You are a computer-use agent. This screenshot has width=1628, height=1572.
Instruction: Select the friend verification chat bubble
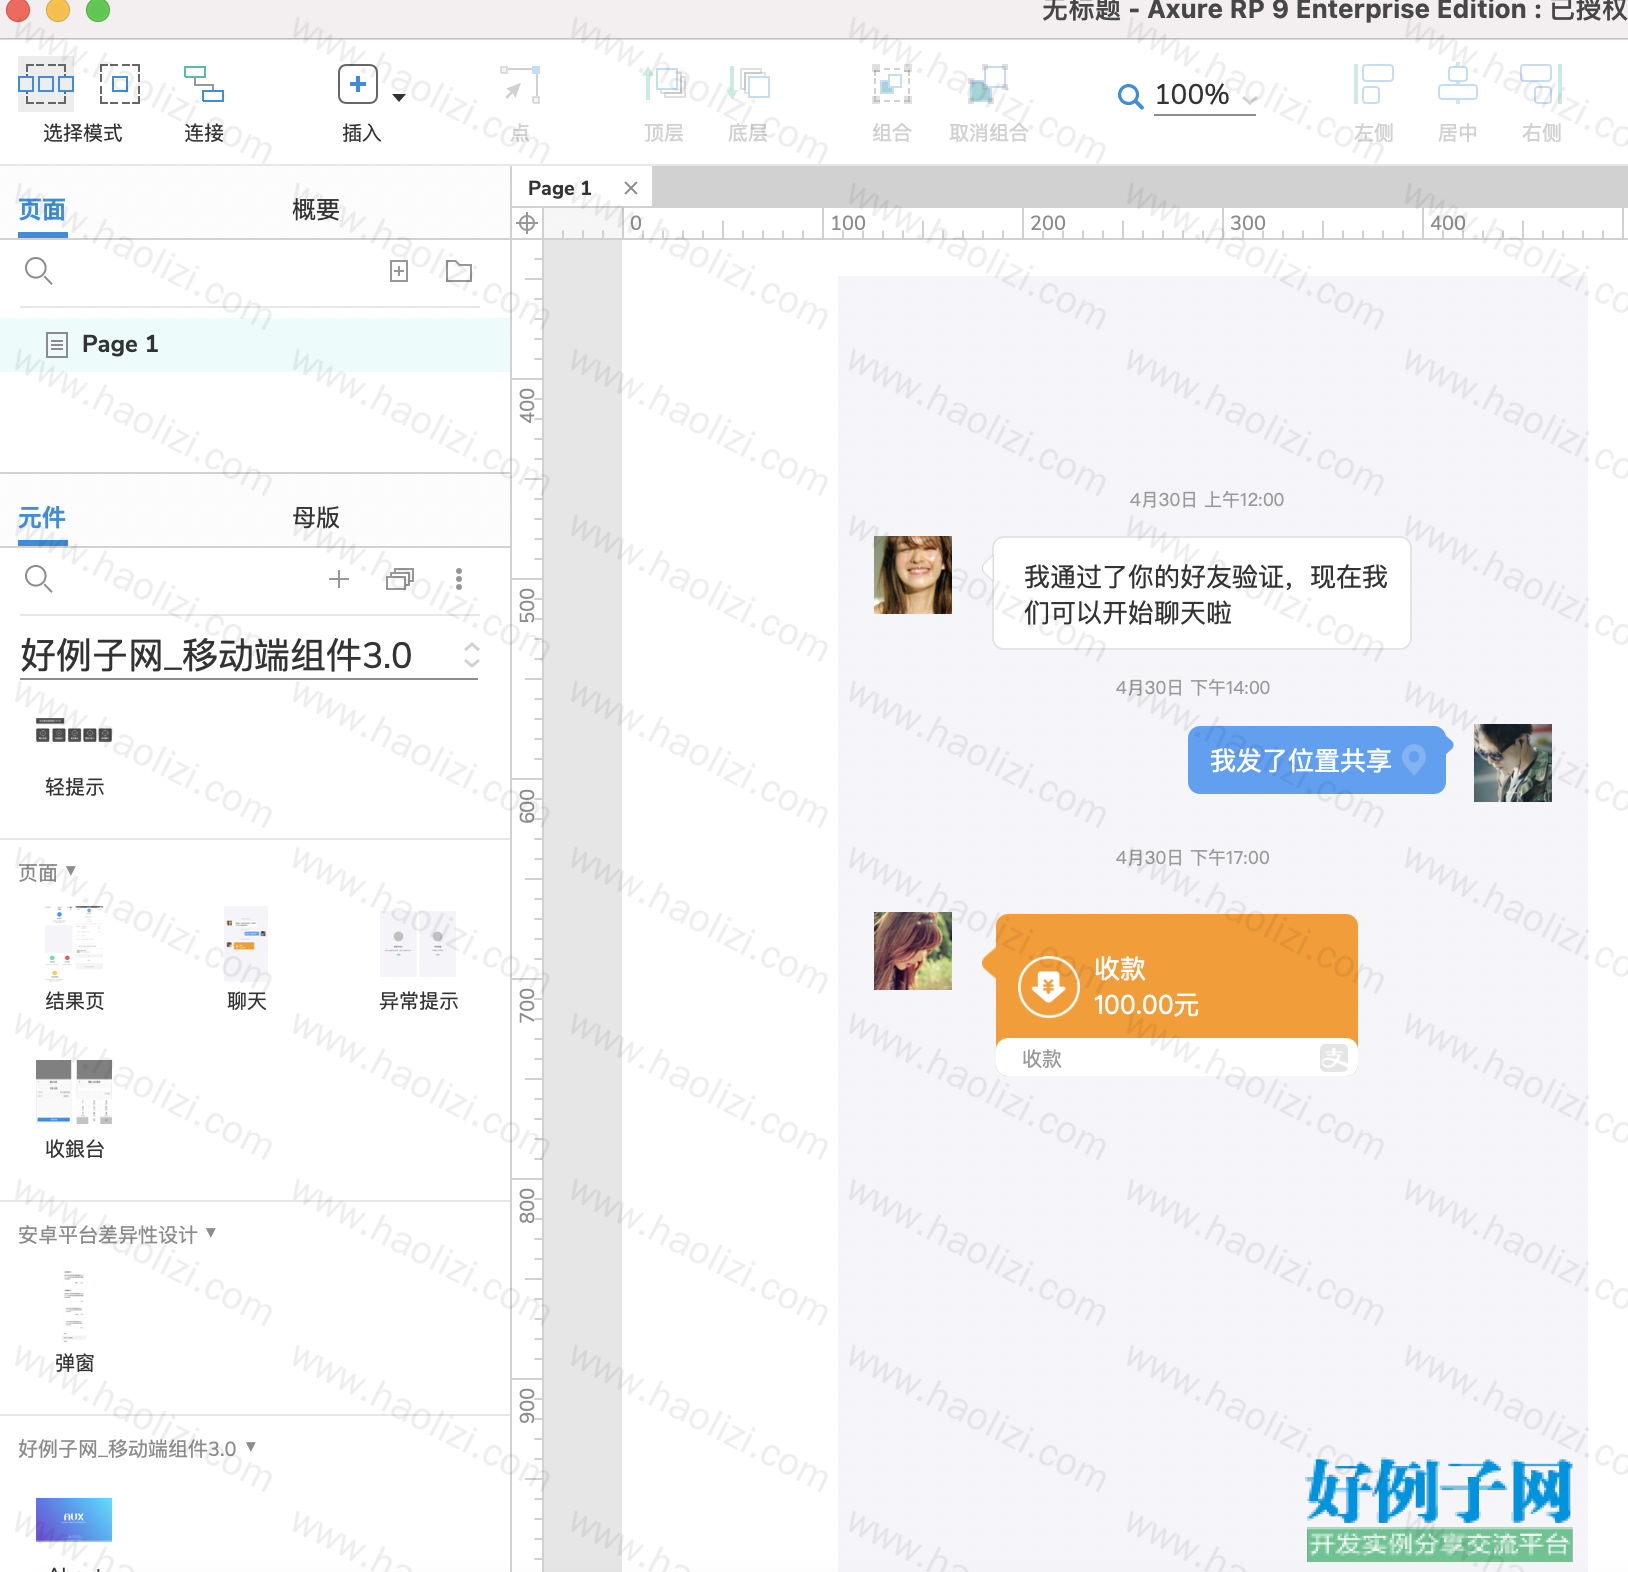click(1201, 594)
